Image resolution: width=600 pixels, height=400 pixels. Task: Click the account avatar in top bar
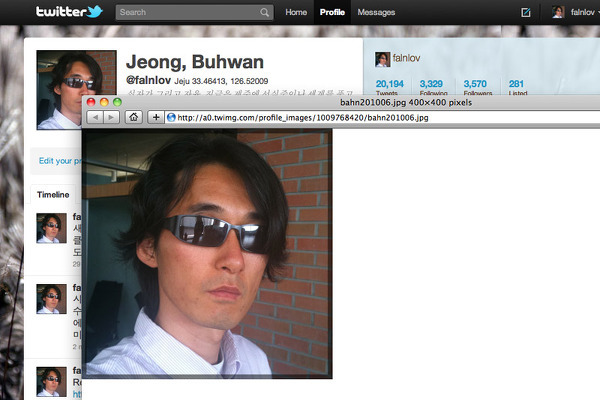558,12
